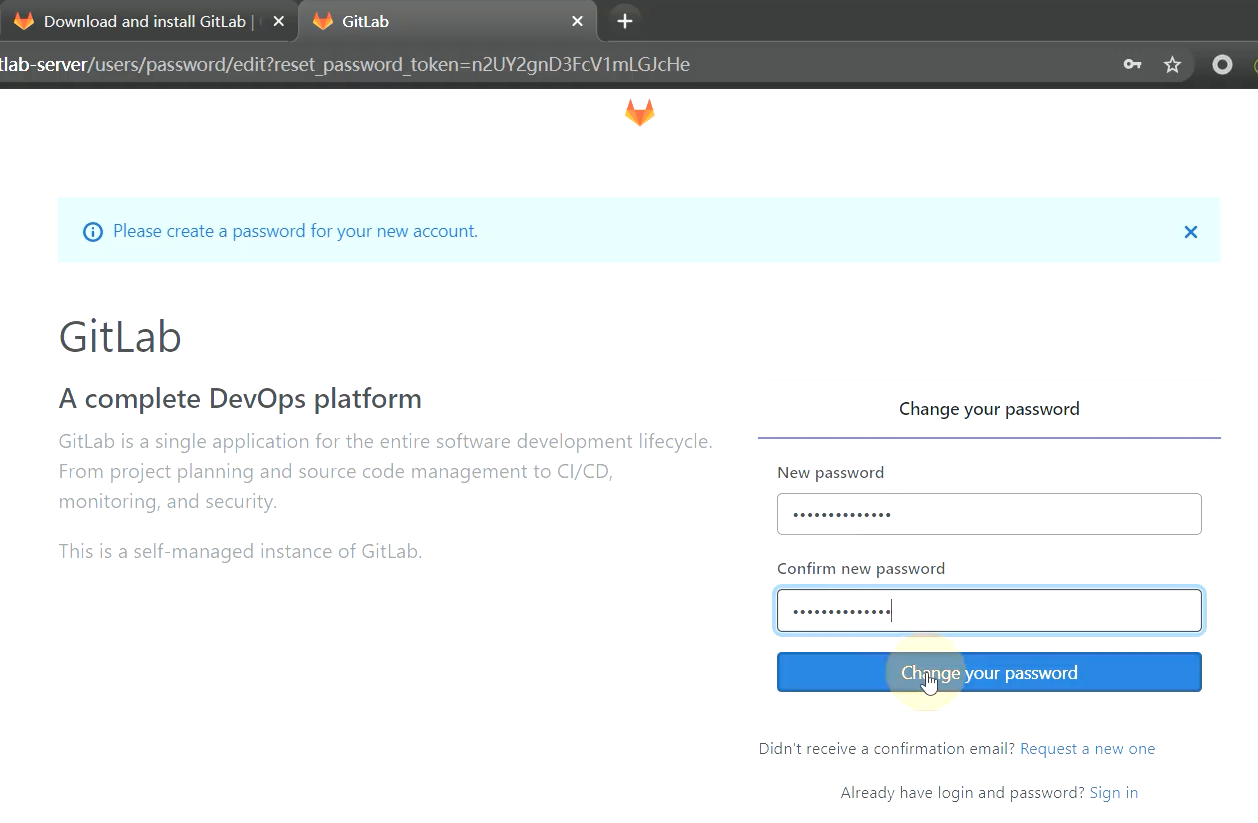Bookmark this page with the star icon
This screenshot has width=1258, height=823.
tap(1172, 65)
